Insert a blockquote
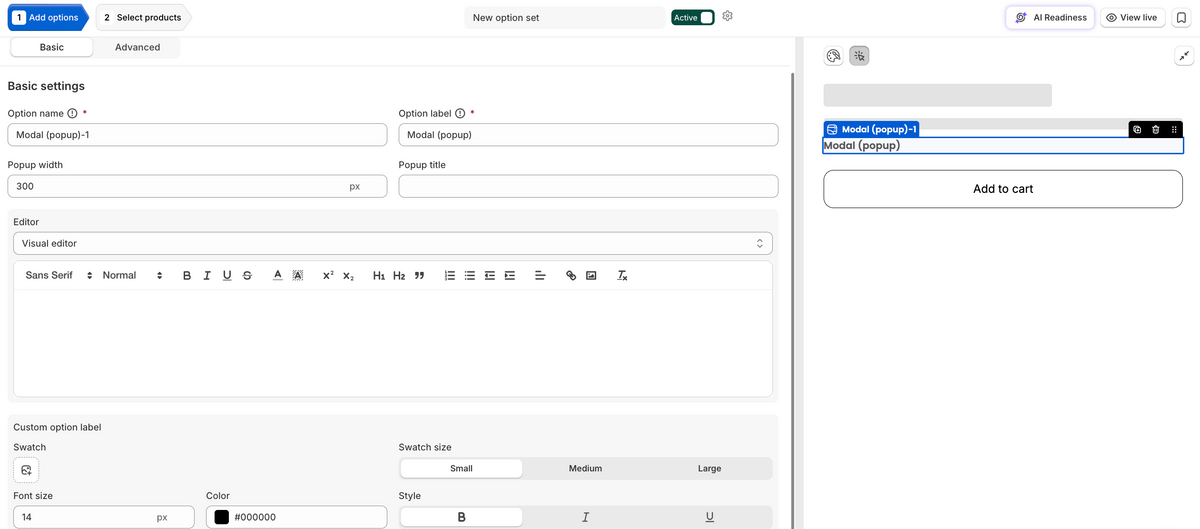The width and height of the screenshot is (1200, 529). [419, 275]
